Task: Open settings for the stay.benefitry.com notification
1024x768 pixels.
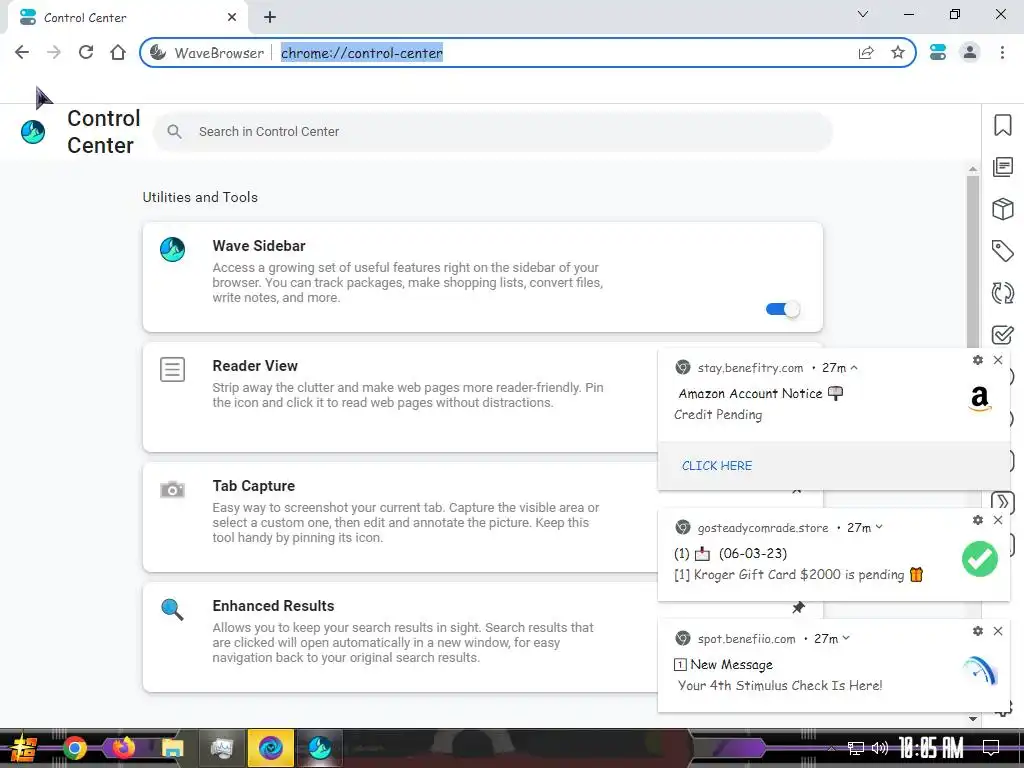Action: [x=978, y=360]
